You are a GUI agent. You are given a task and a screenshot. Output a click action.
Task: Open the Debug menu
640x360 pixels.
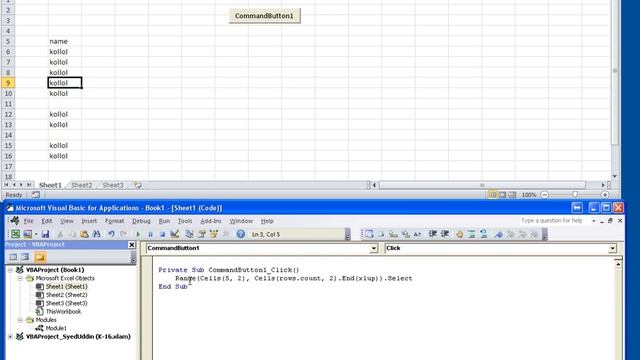[141, 221]
